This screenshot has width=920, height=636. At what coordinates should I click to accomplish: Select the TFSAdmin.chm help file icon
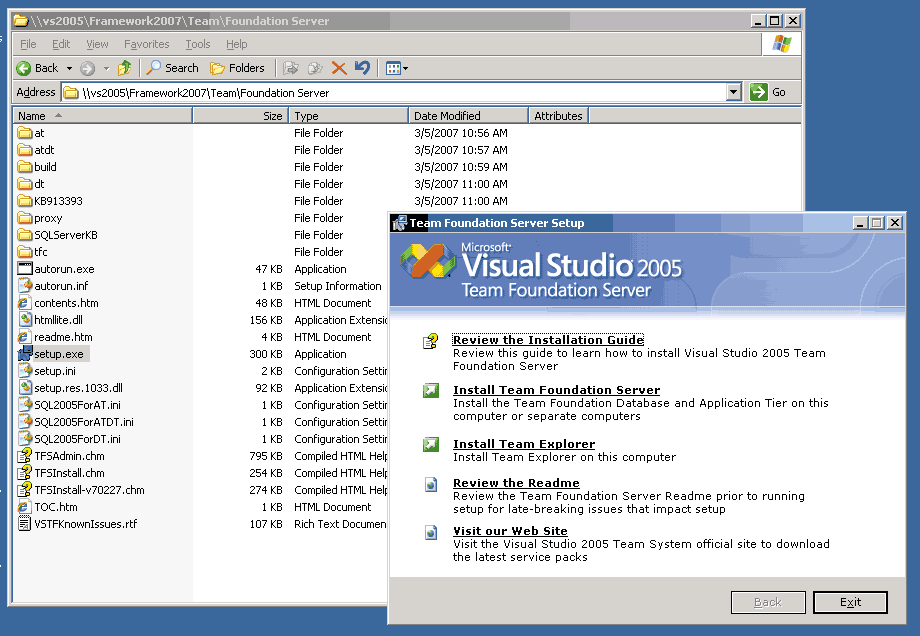[25, 456]
